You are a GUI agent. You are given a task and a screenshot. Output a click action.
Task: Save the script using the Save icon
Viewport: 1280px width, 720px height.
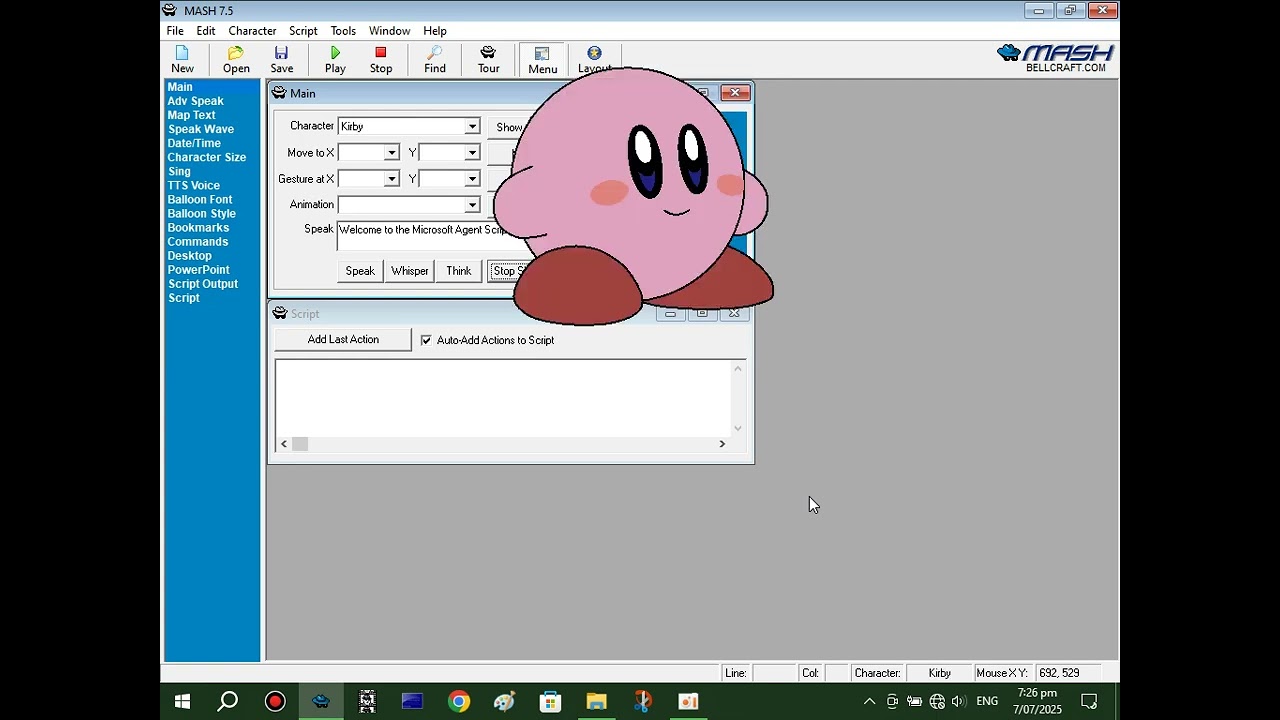[x=282, y=60]
